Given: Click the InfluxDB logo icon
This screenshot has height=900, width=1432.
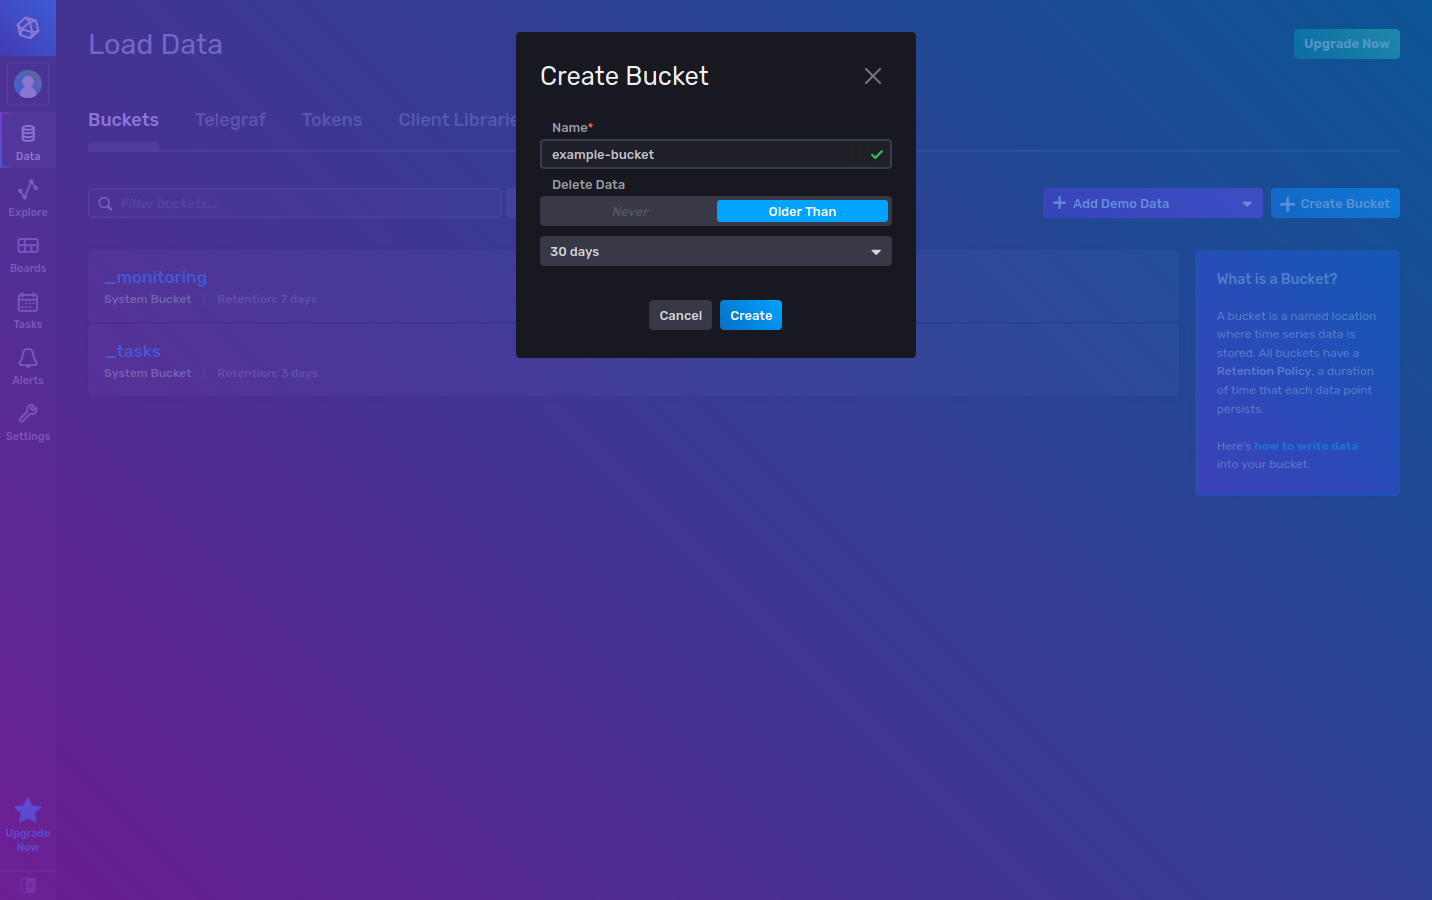Looking at the screenshot, I should [27, 27].
